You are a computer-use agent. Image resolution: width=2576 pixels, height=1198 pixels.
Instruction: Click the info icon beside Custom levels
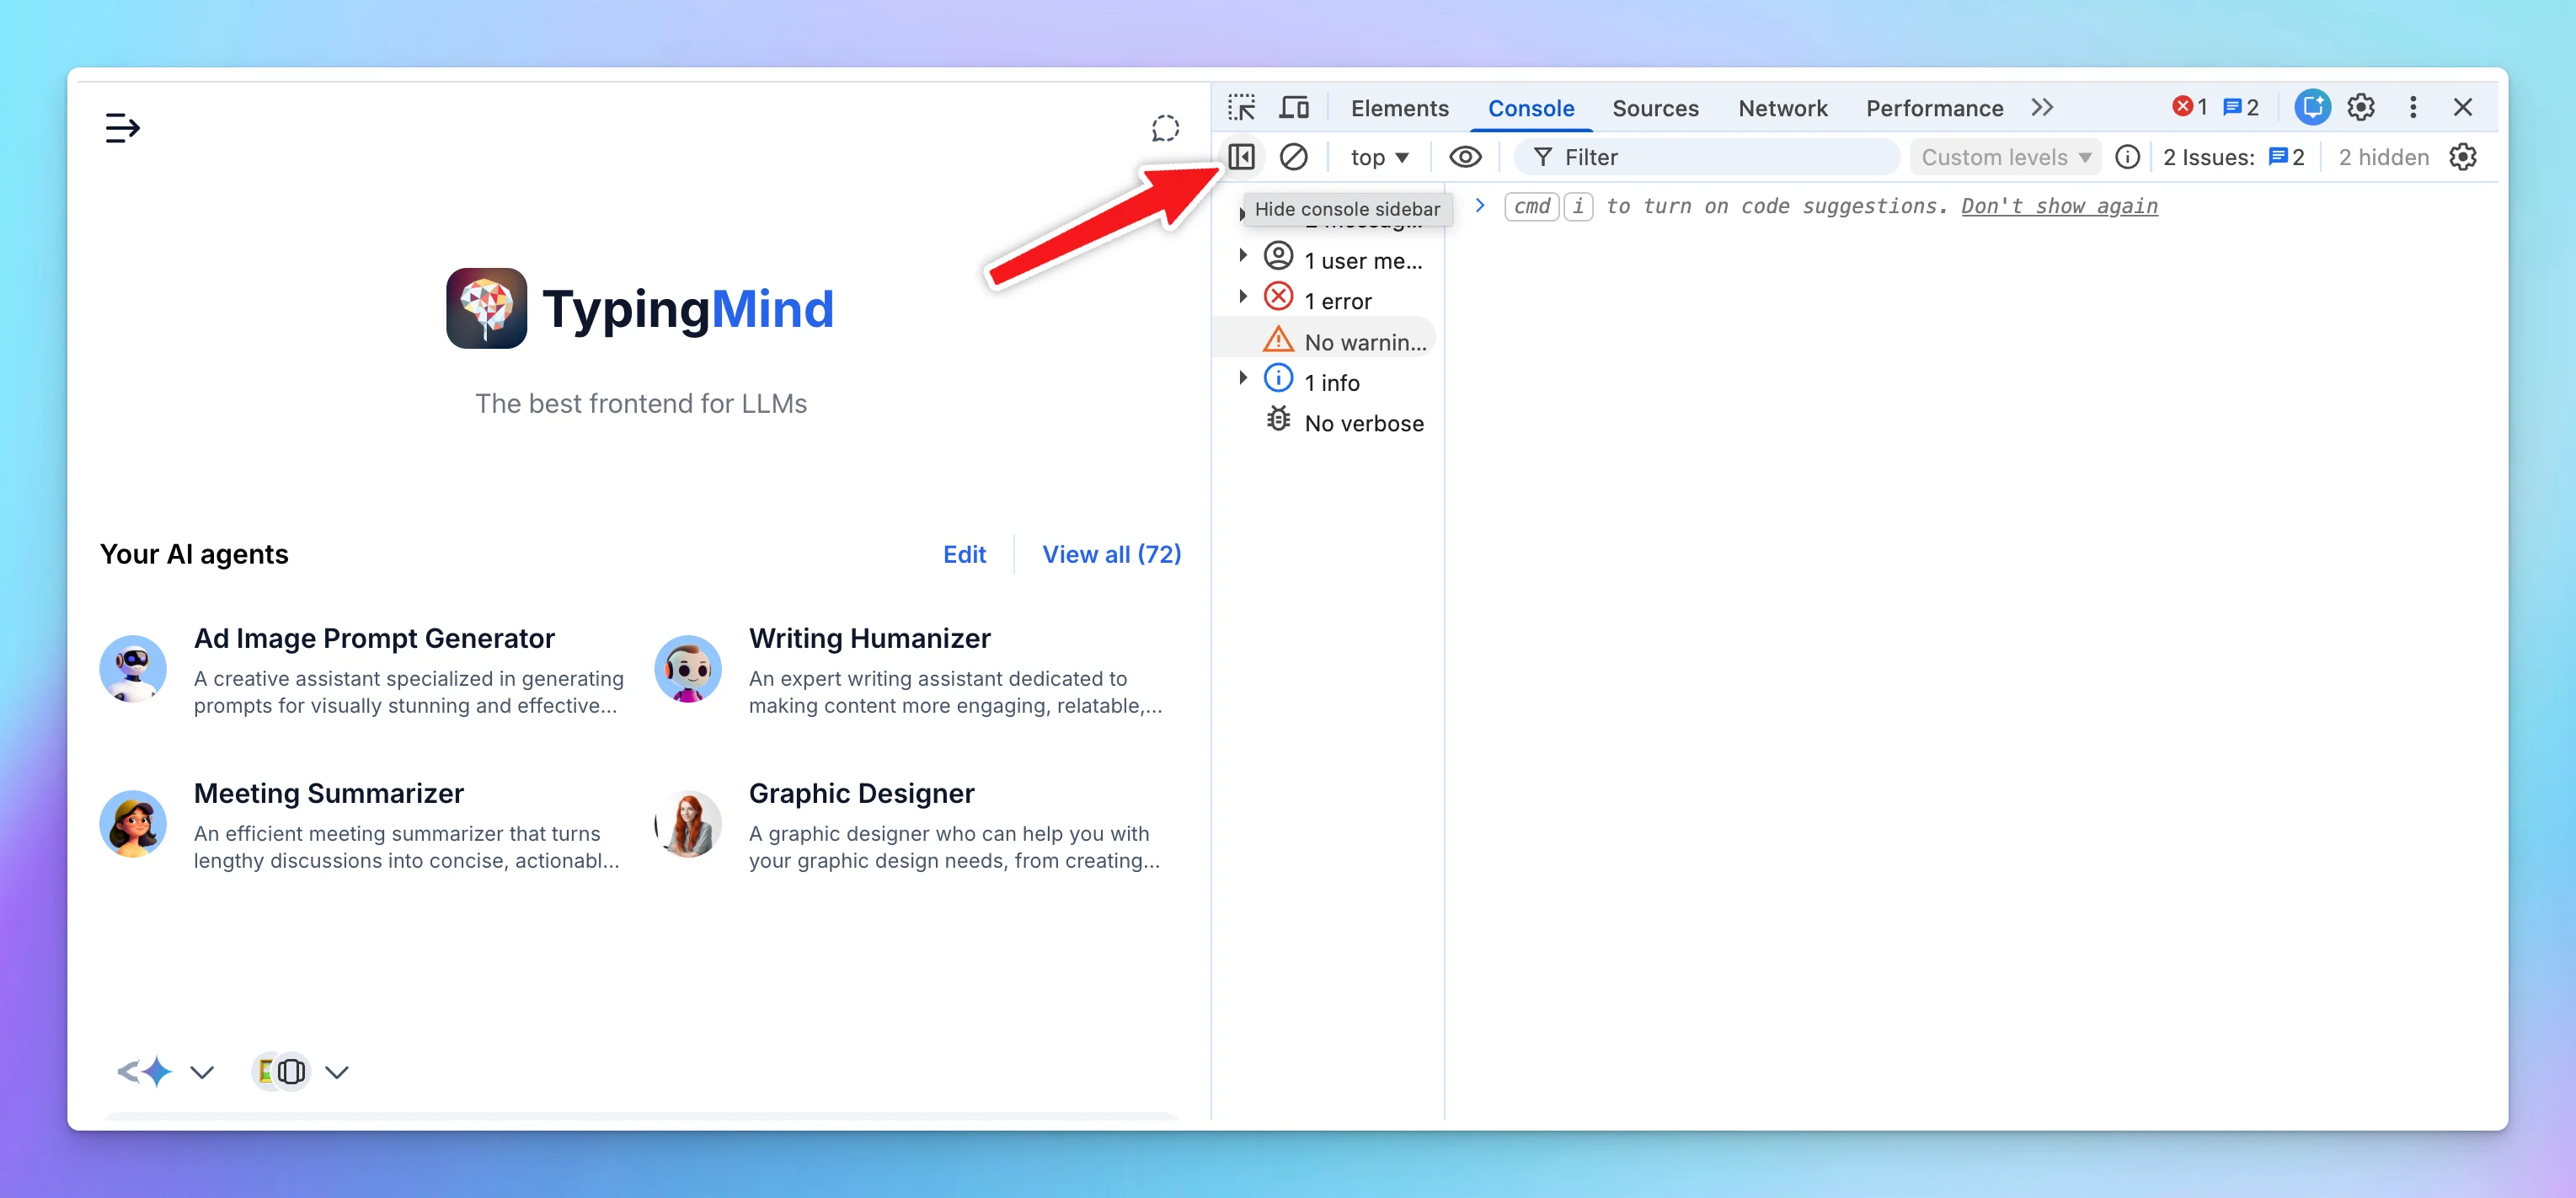pyautogui.click(x=2127, y=157)
